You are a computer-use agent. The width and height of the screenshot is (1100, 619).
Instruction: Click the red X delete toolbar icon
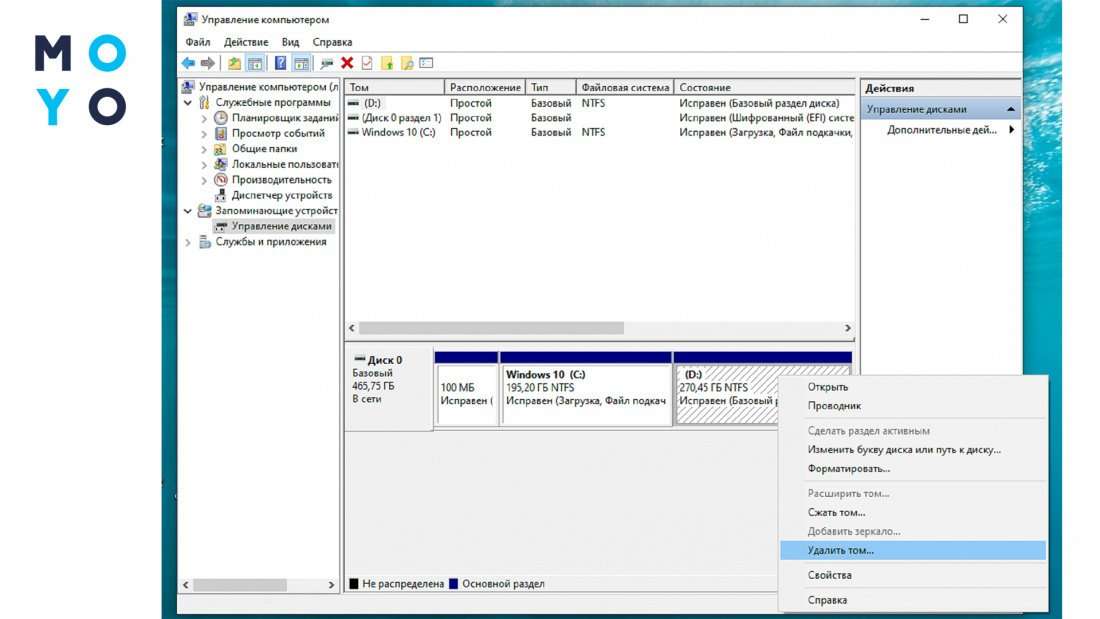point(347,63)
